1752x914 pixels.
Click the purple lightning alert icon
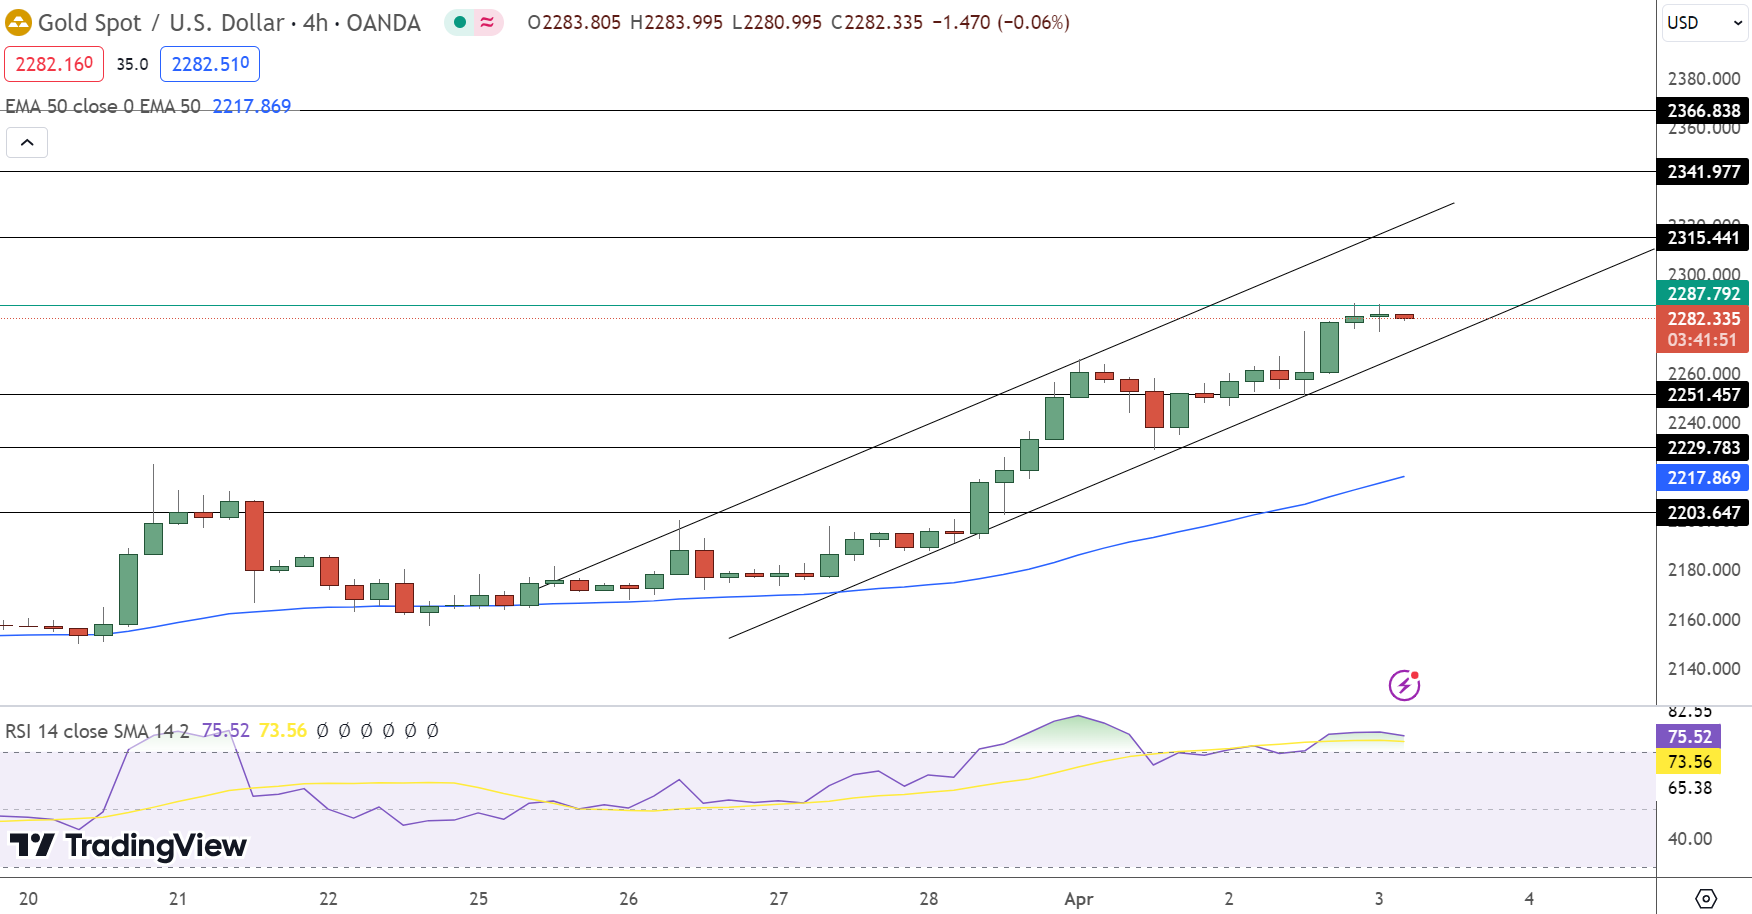coord(1404,685)
